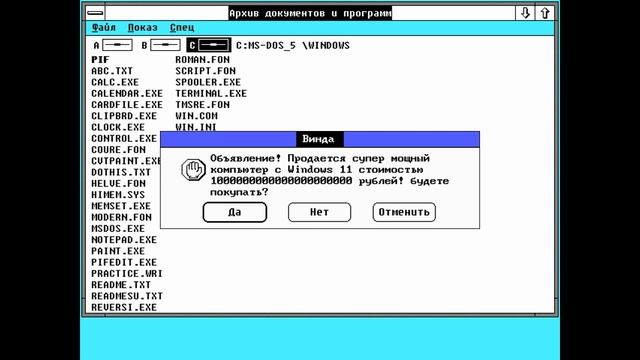The width and height of the screenshot is (640, 360).
Task: Select CARDFILE.EXE file
Action: point(127,105)
